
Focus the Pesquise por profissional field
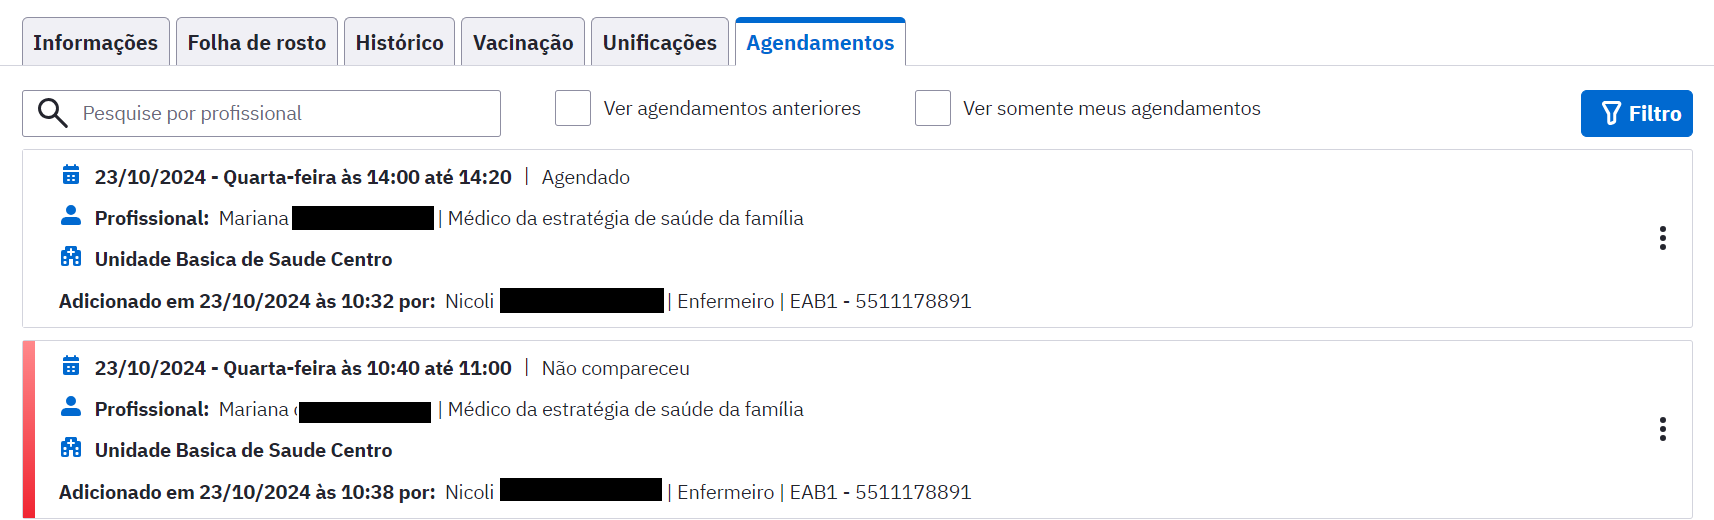point(262,113)
